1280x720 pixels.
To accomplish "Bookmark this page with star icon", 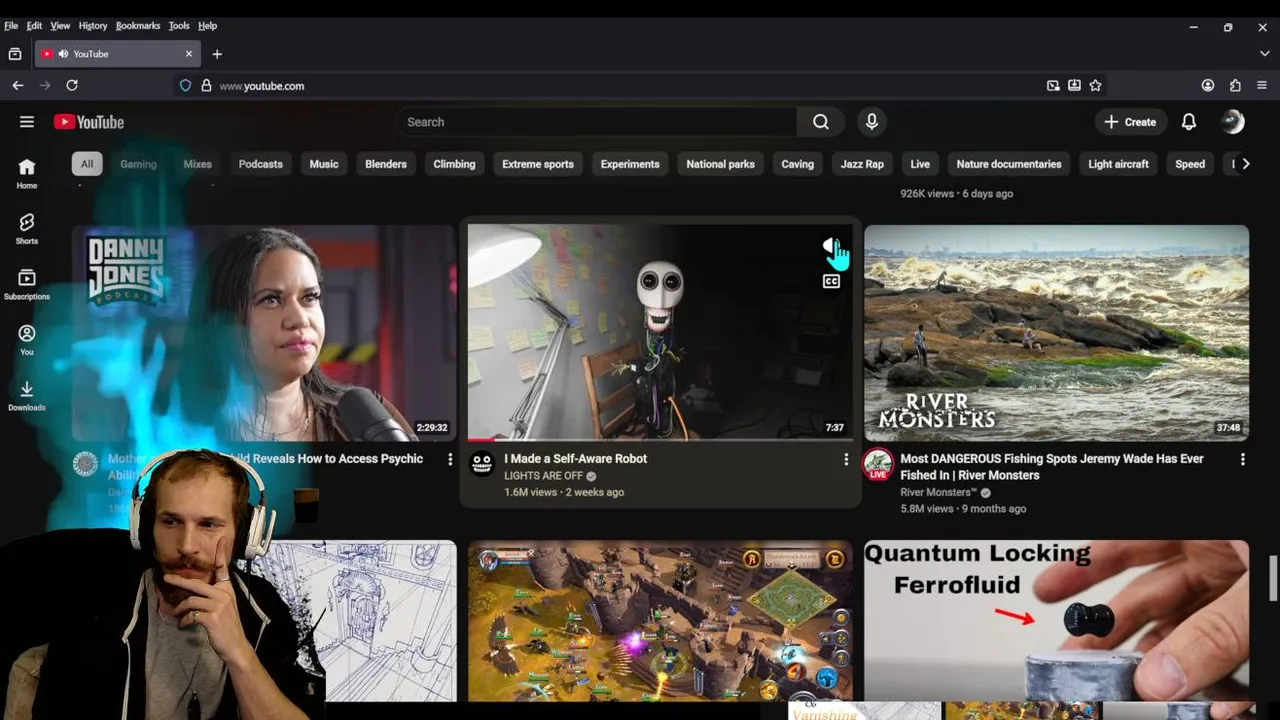I will [1095, 86].
